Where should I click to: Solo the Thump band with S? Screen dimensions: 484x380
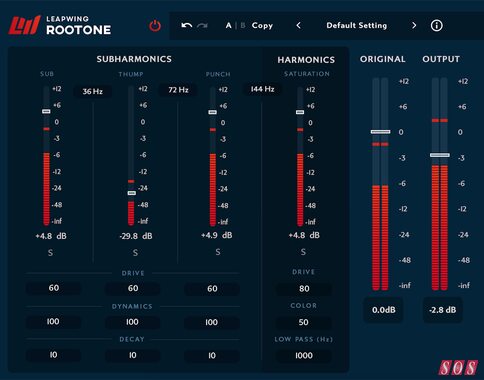point(135,253)
